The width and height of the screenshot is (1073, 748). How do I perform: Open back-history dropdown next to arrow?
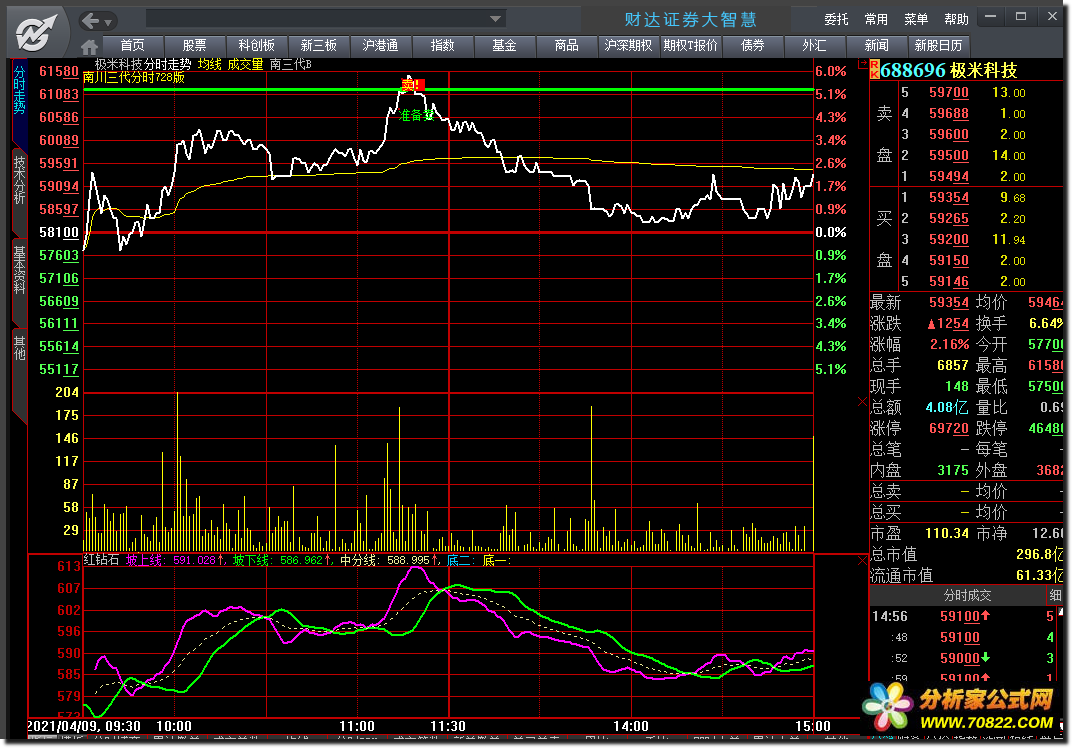108,23
